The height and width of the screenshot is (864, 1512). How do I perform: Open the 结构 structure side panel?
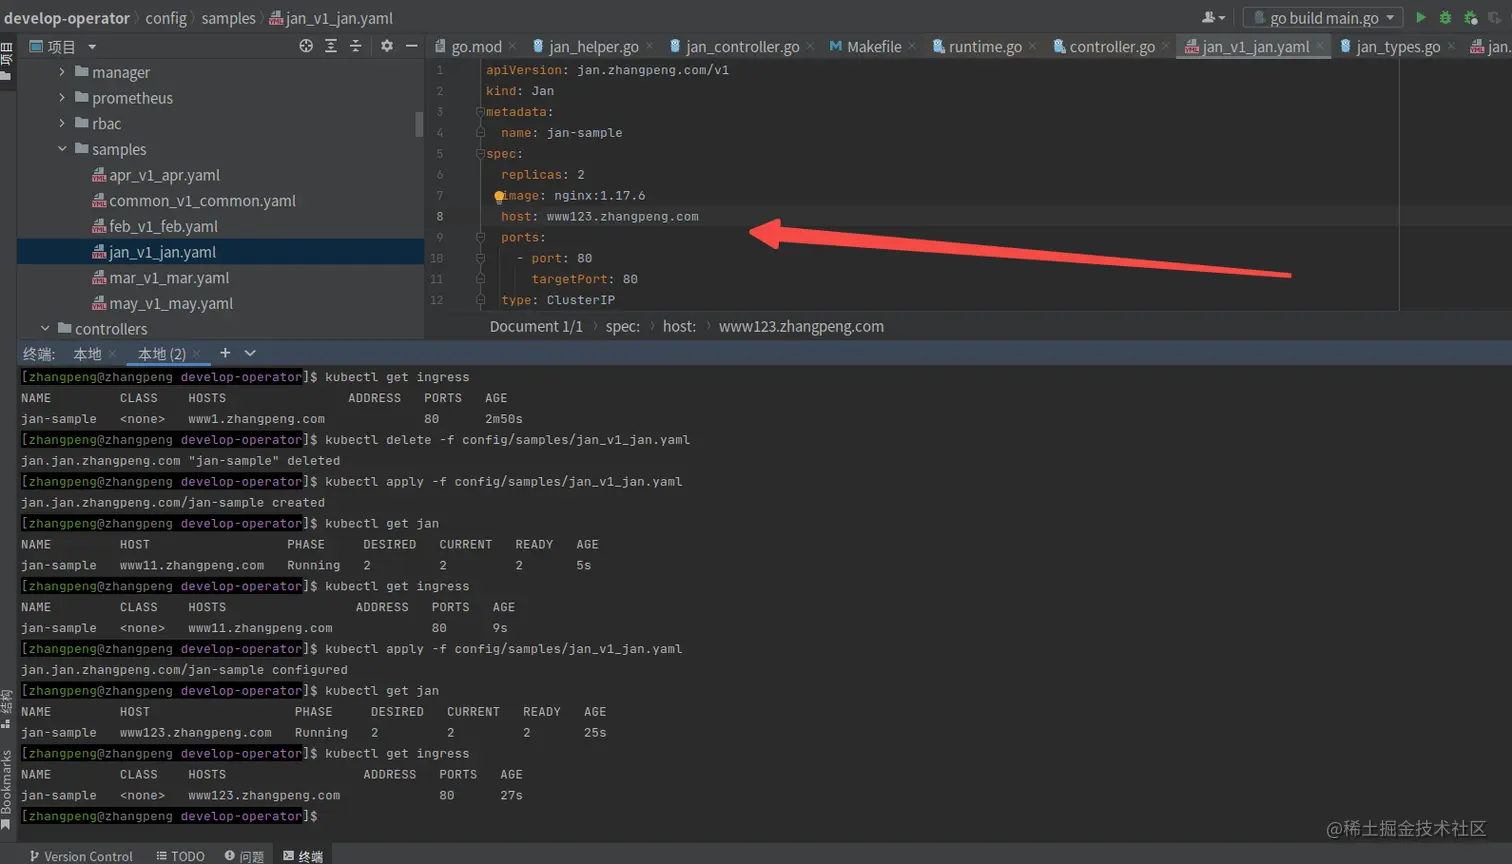[7, 707]
